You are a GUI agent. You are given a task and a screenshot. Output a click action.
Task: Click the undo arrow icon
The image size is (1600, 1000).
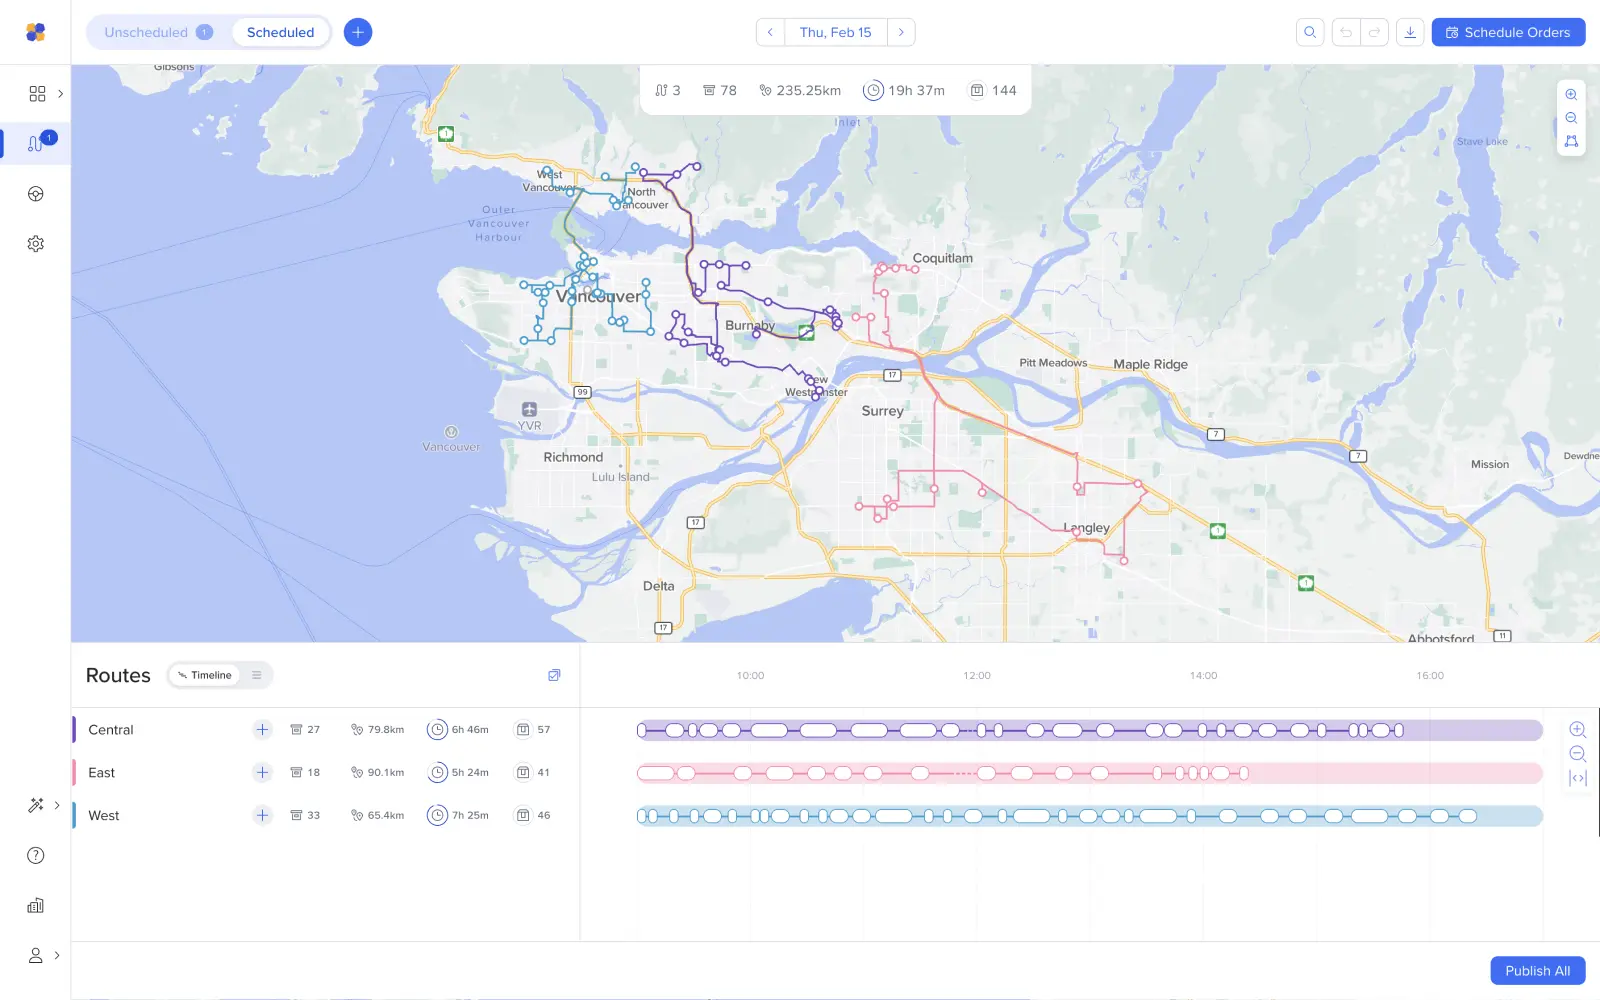[1346, 32]
